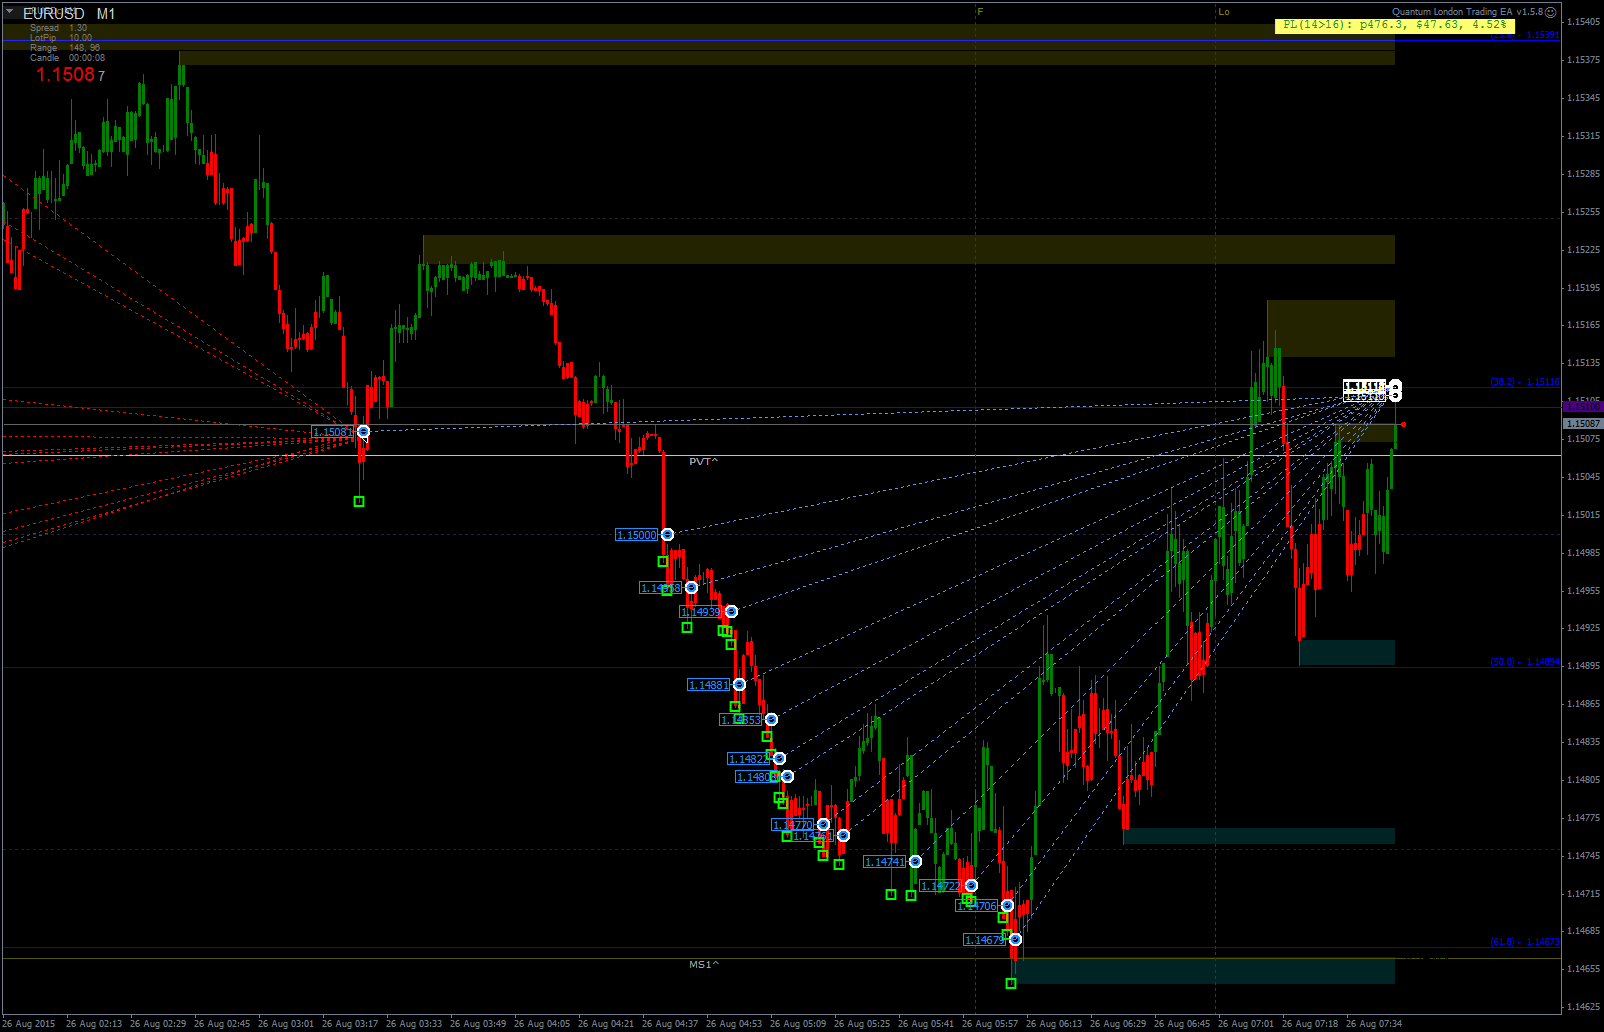Screen dimensions: 1604x1032
Task: Click the purple price tag on the price axis
Action: click(1583, 407)
